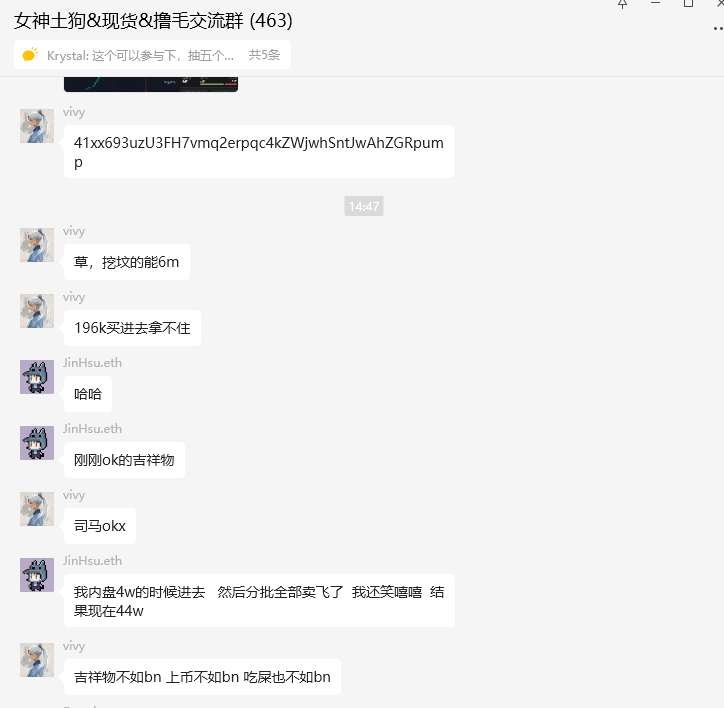Open the dark chart image thumbnail
This screenshot has height=708, width=724.
pos(151,85)
